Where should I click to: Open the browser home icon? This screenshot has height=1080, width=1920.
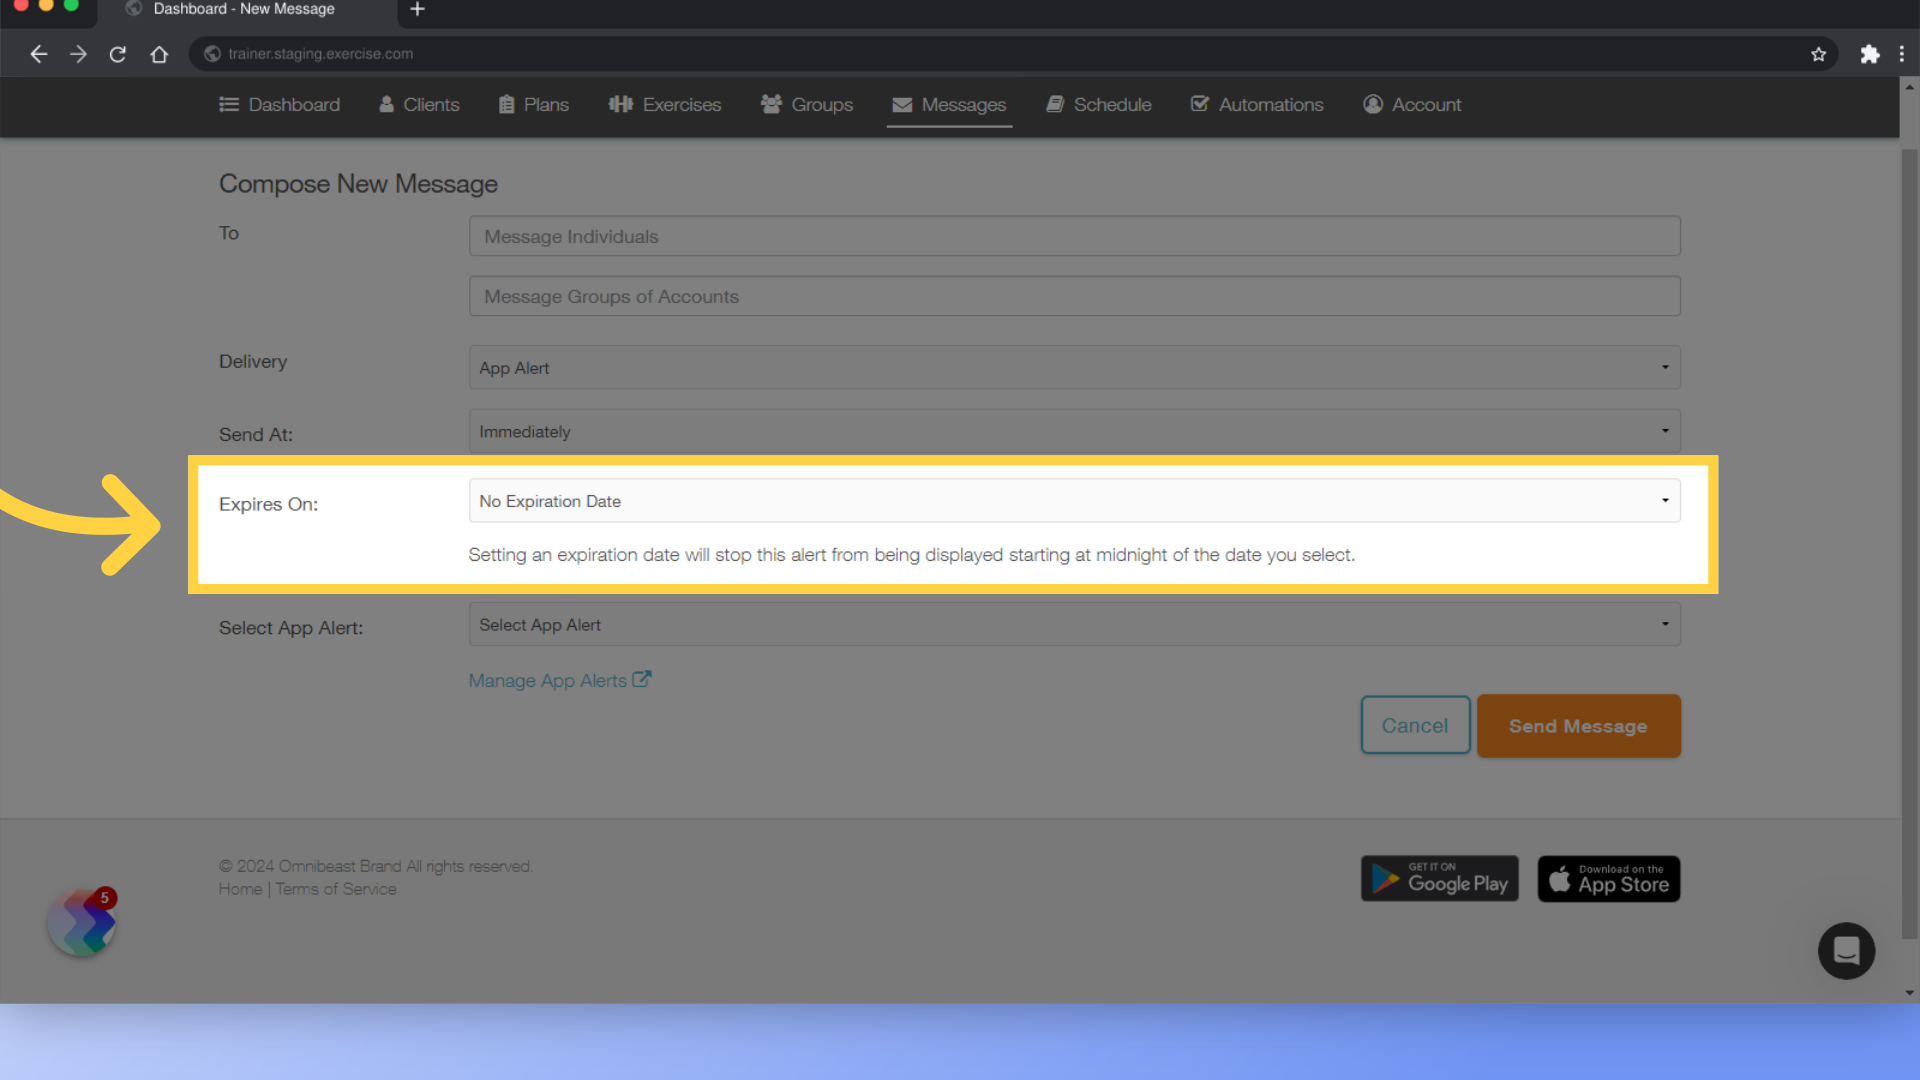click(159, 54)
